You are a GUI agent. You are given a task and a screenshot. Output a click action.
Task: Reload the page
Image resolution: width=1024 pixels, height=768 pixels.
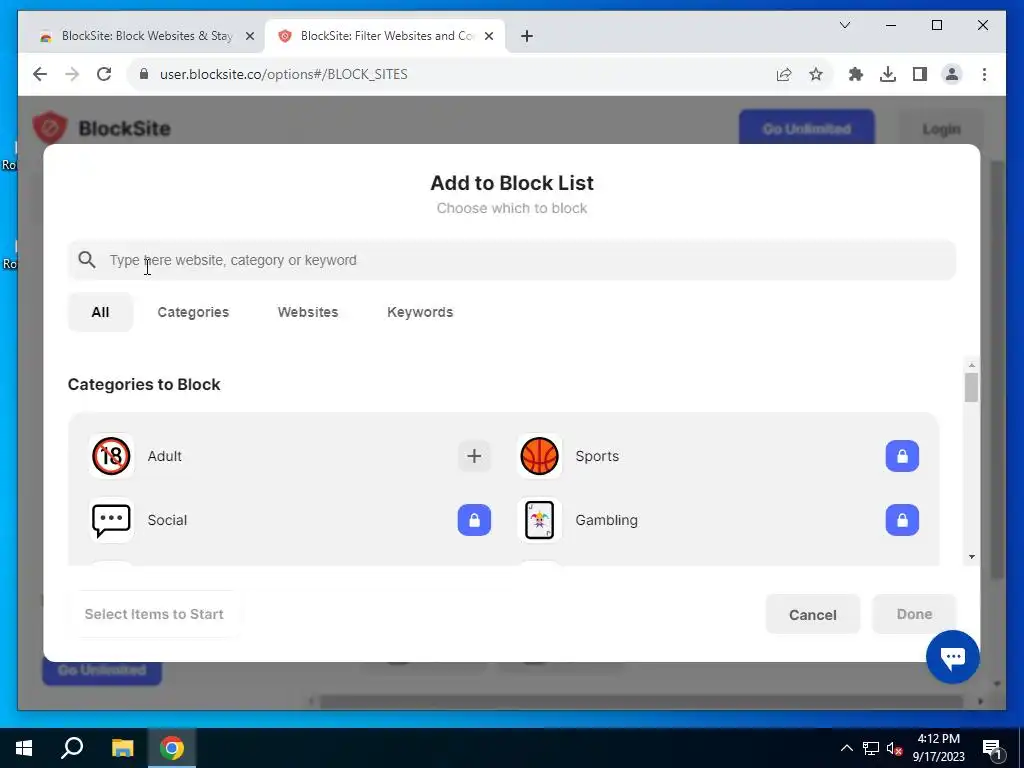[104, 74]
